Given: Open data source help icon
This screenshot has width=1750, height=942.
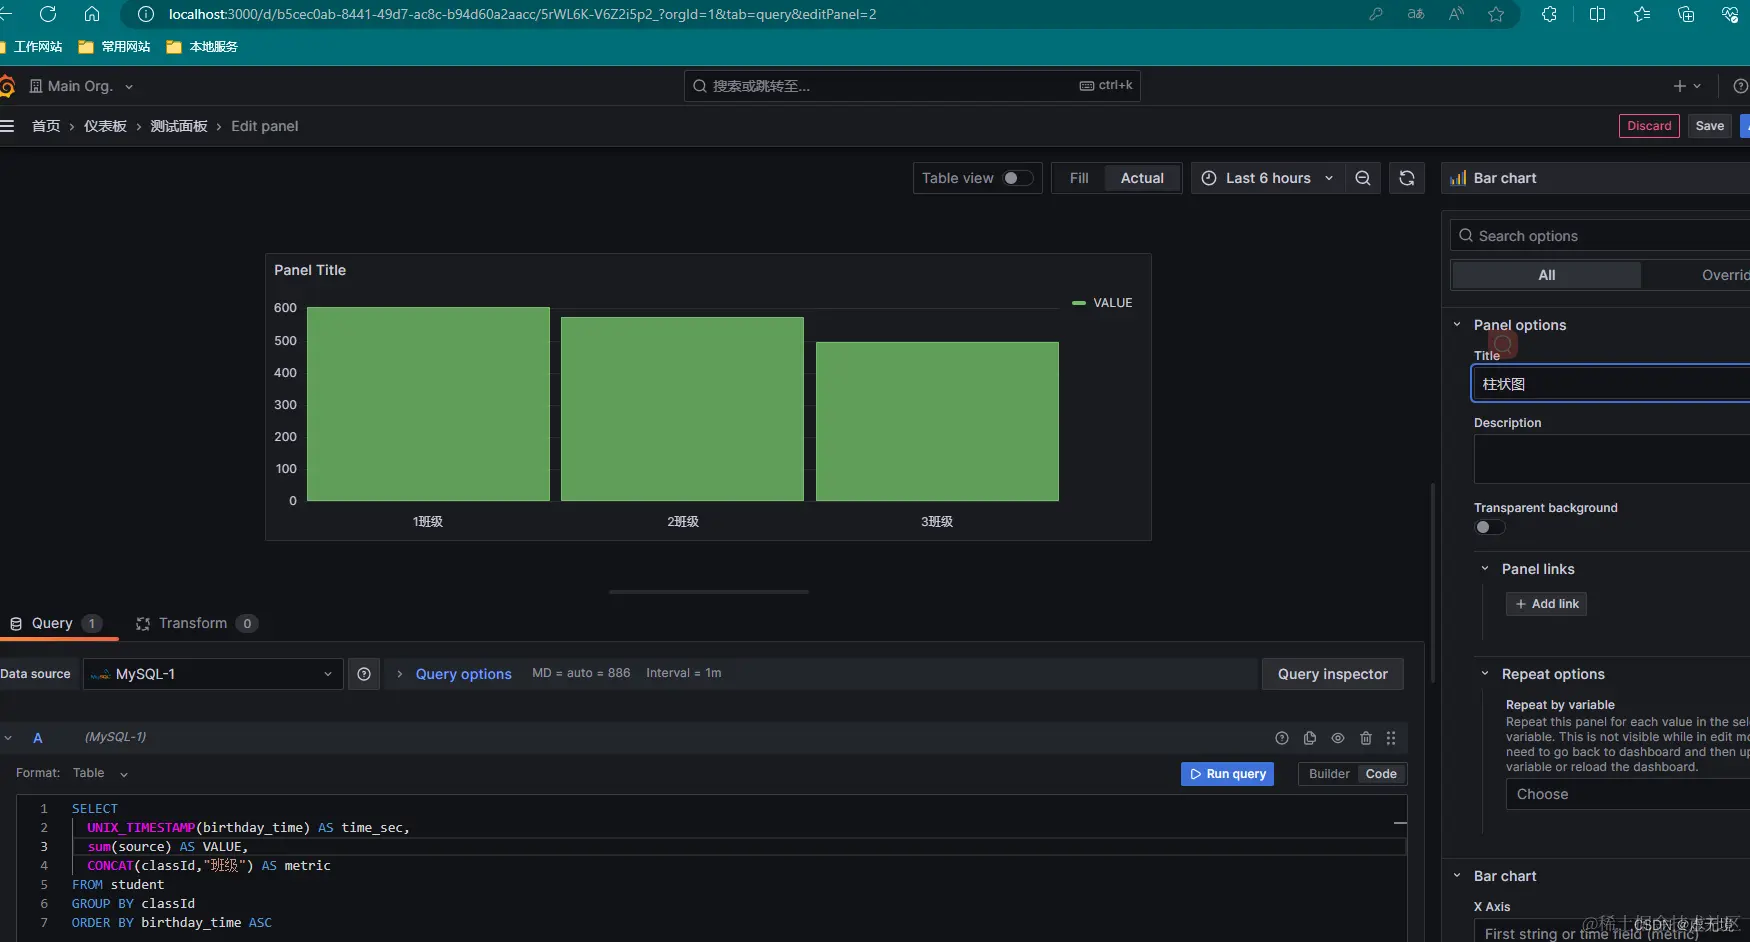Looking at the screenshot, I should 364,674.
